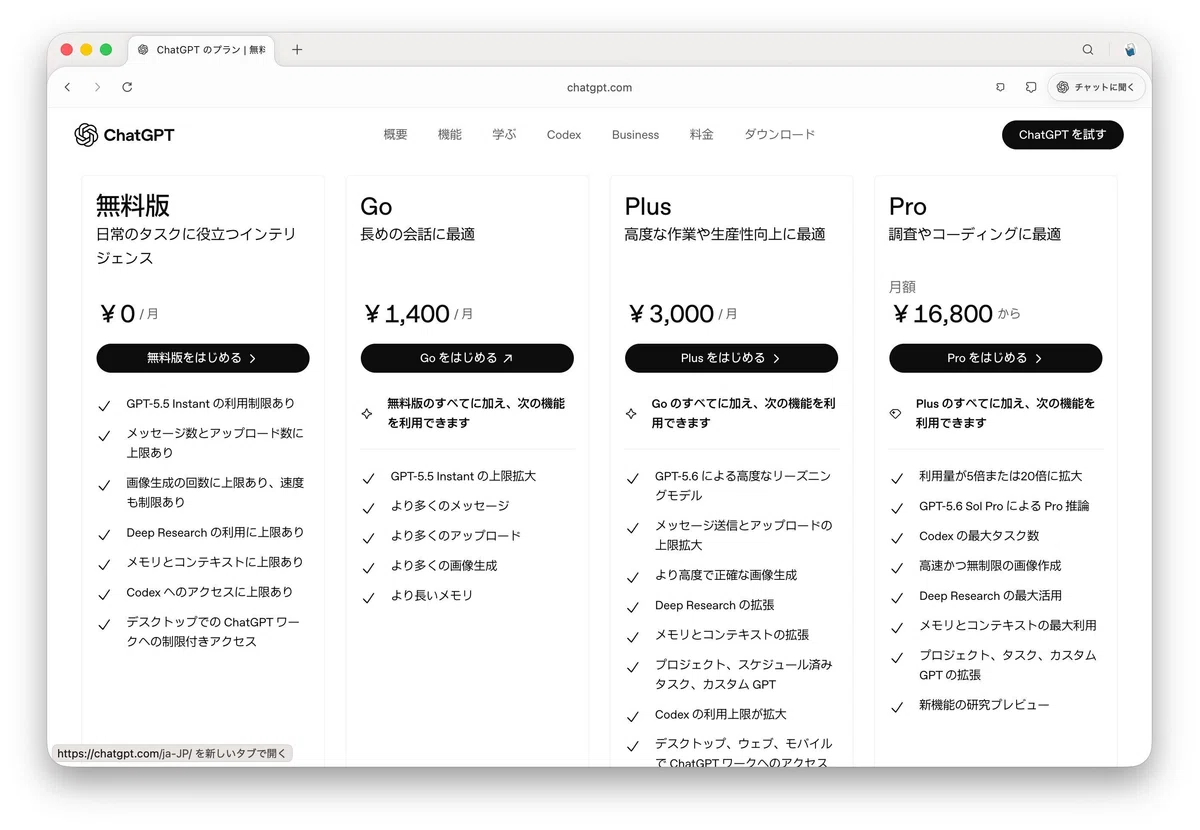Open a new tab with the plus icon
Image resolution: width=1200 pixels, height=830 pixels.
pyautogui.click(x=297, y=50)
